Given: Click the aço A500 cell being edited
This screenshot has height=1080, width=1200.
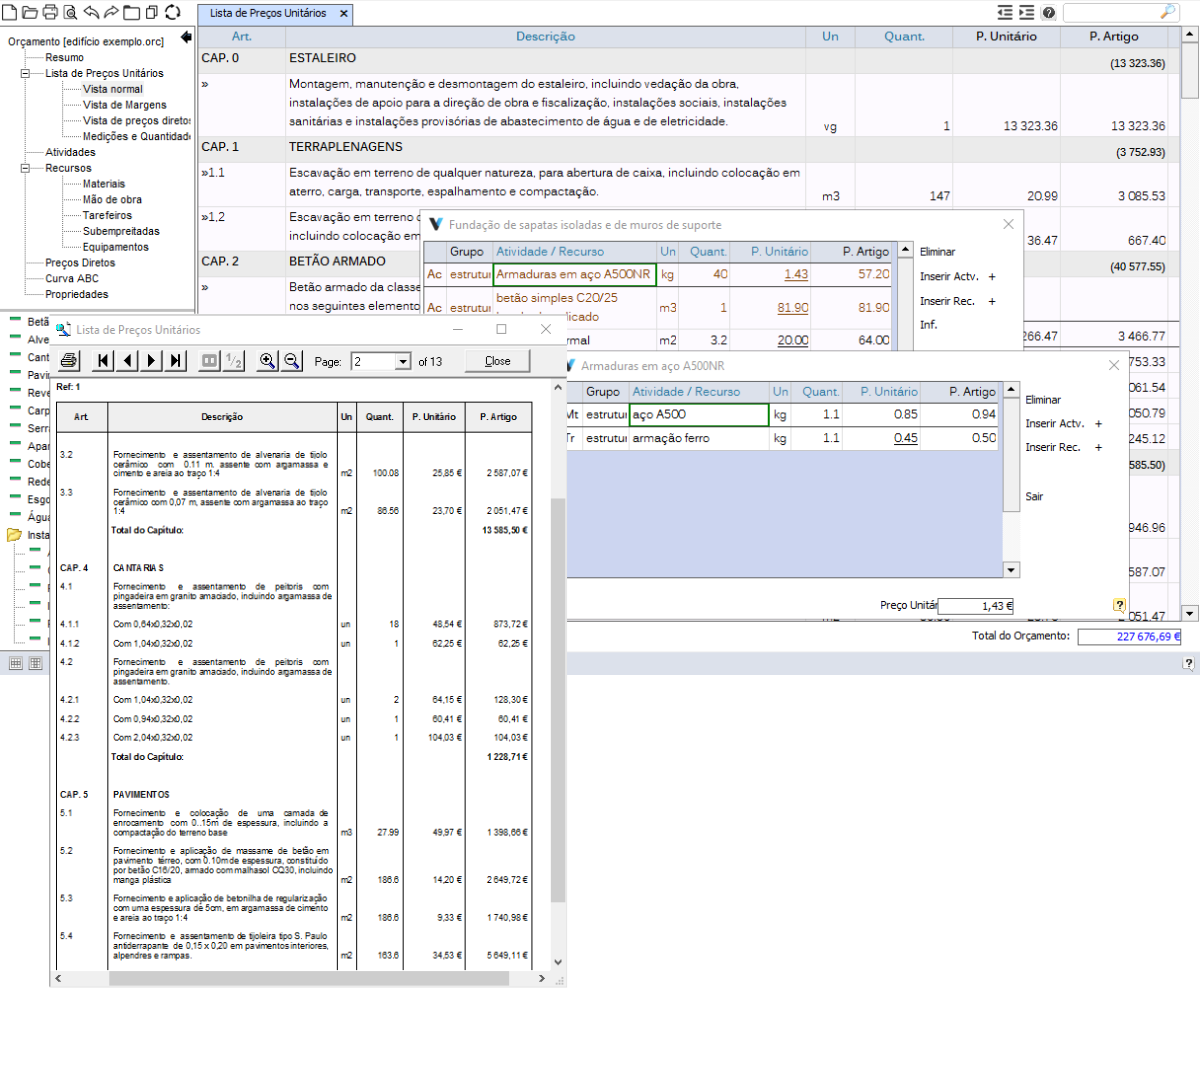Looking at the screenshot, I should 699,414.
